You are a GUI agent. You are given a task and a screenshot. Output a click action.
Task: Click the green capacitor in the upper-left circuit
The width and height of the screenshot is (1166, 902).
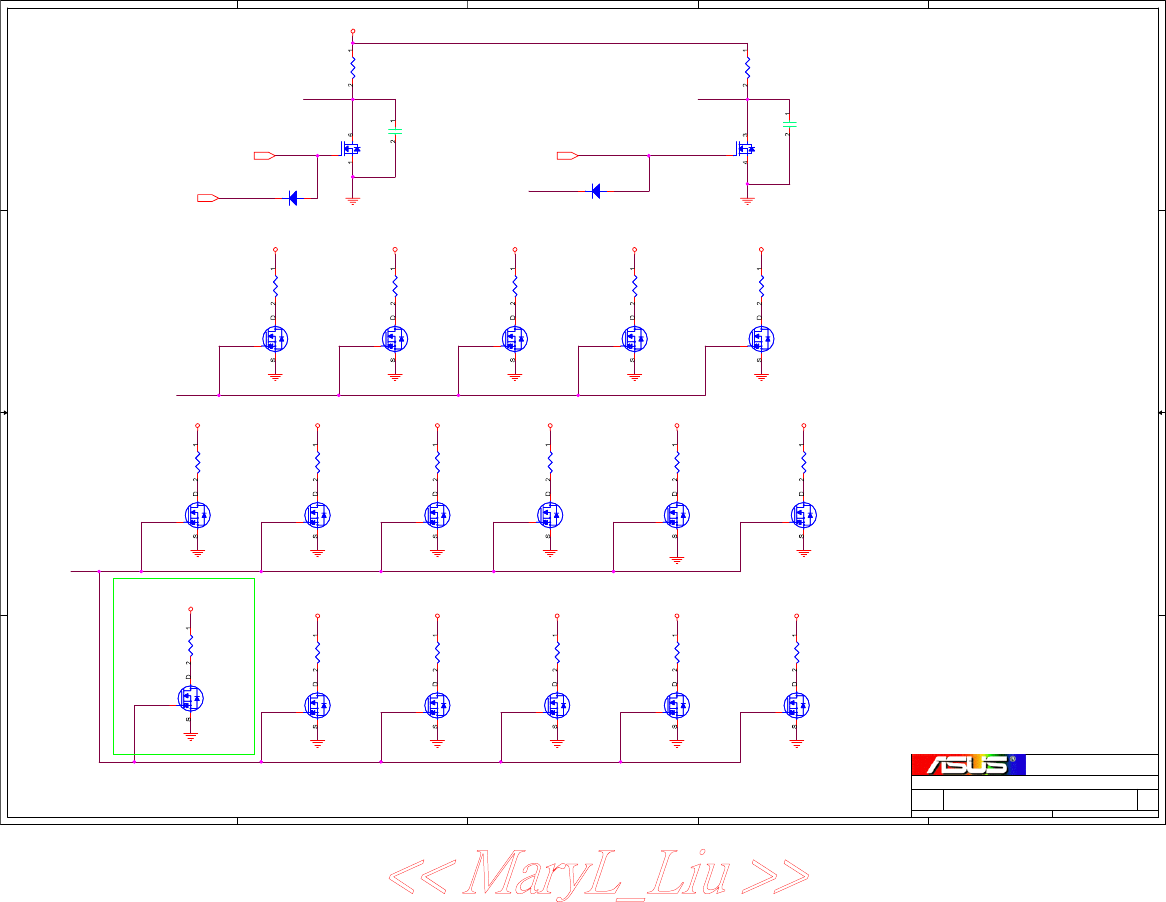(x=395, y=132)
